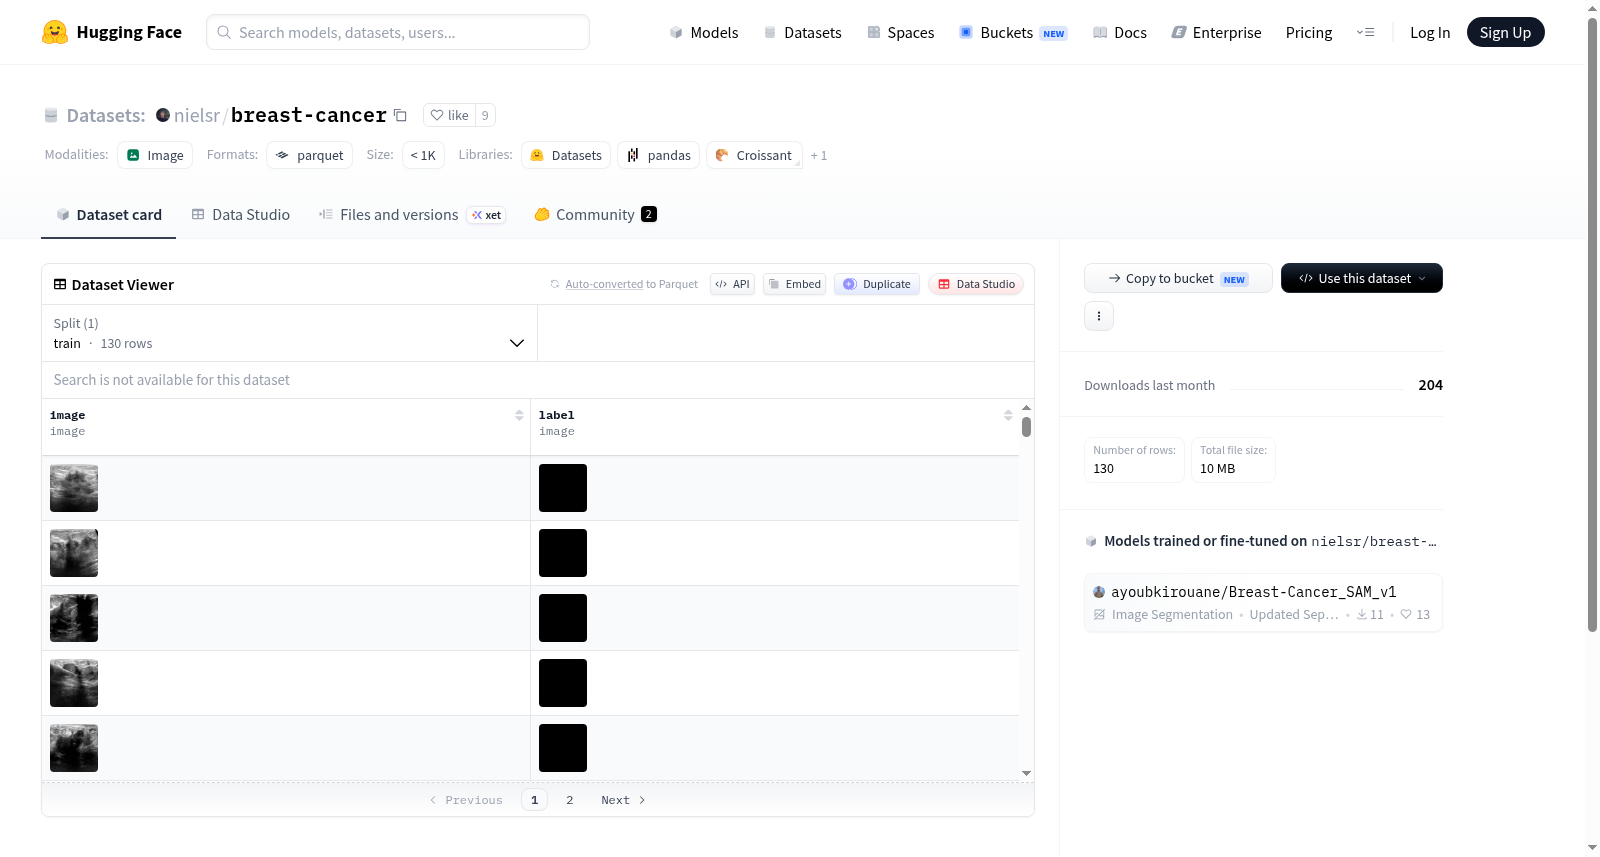Switch to the Data Studio tab

coord(241,214)
